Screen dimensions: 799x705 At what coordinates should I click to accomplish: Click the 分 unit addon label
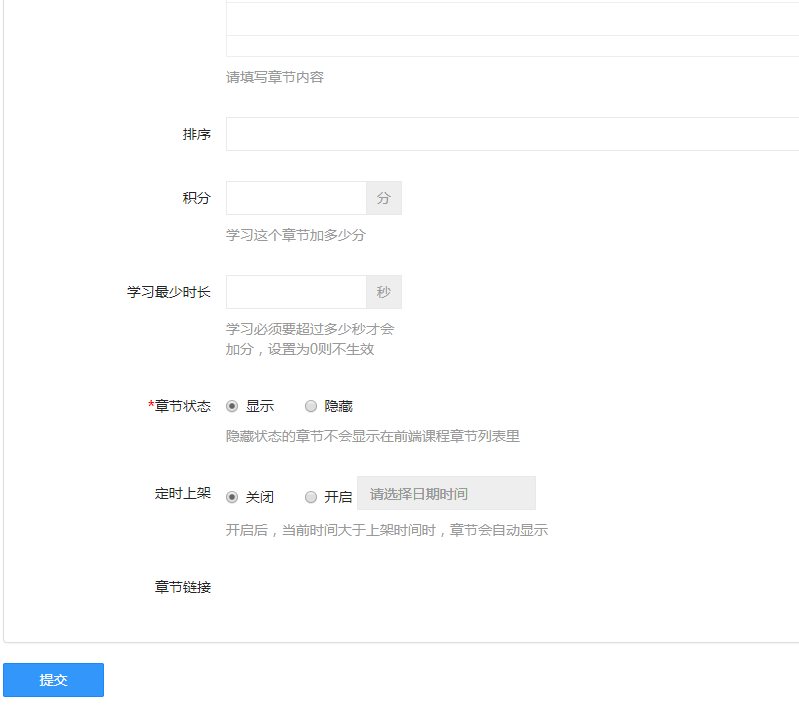tap(384, 198)
